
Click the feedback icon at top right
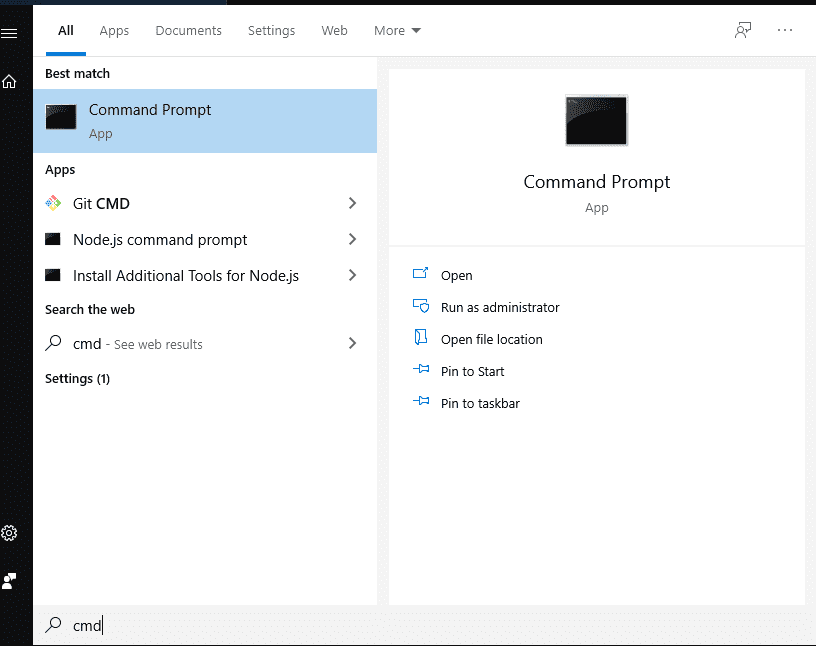pyautogui.click(x=742, y=30)
